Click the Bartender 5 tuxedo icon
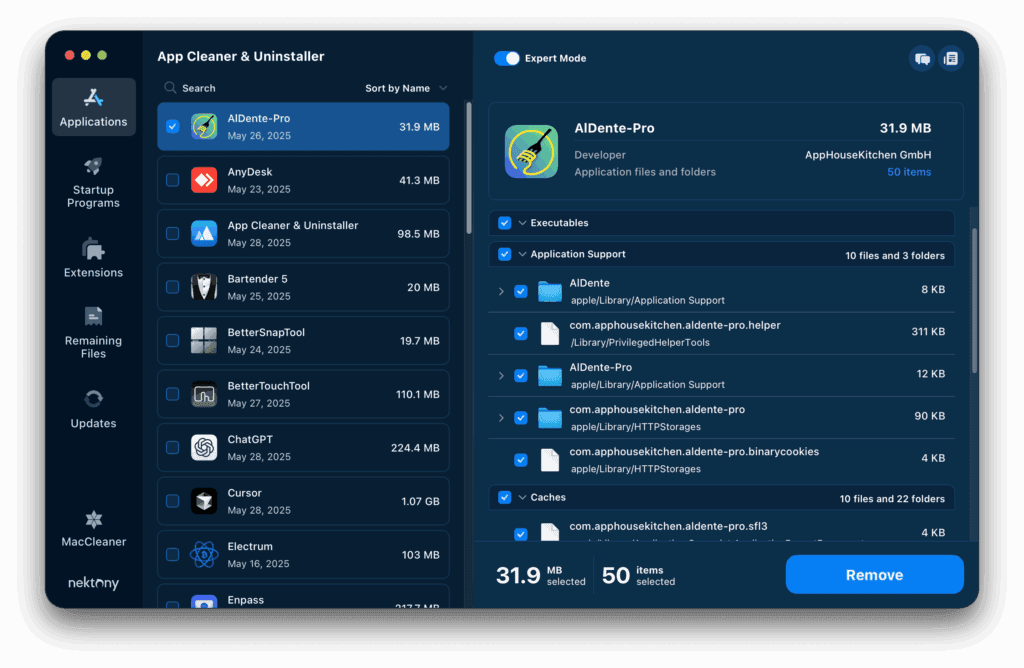Screen dimensions: 1024x668 point(204,287)
